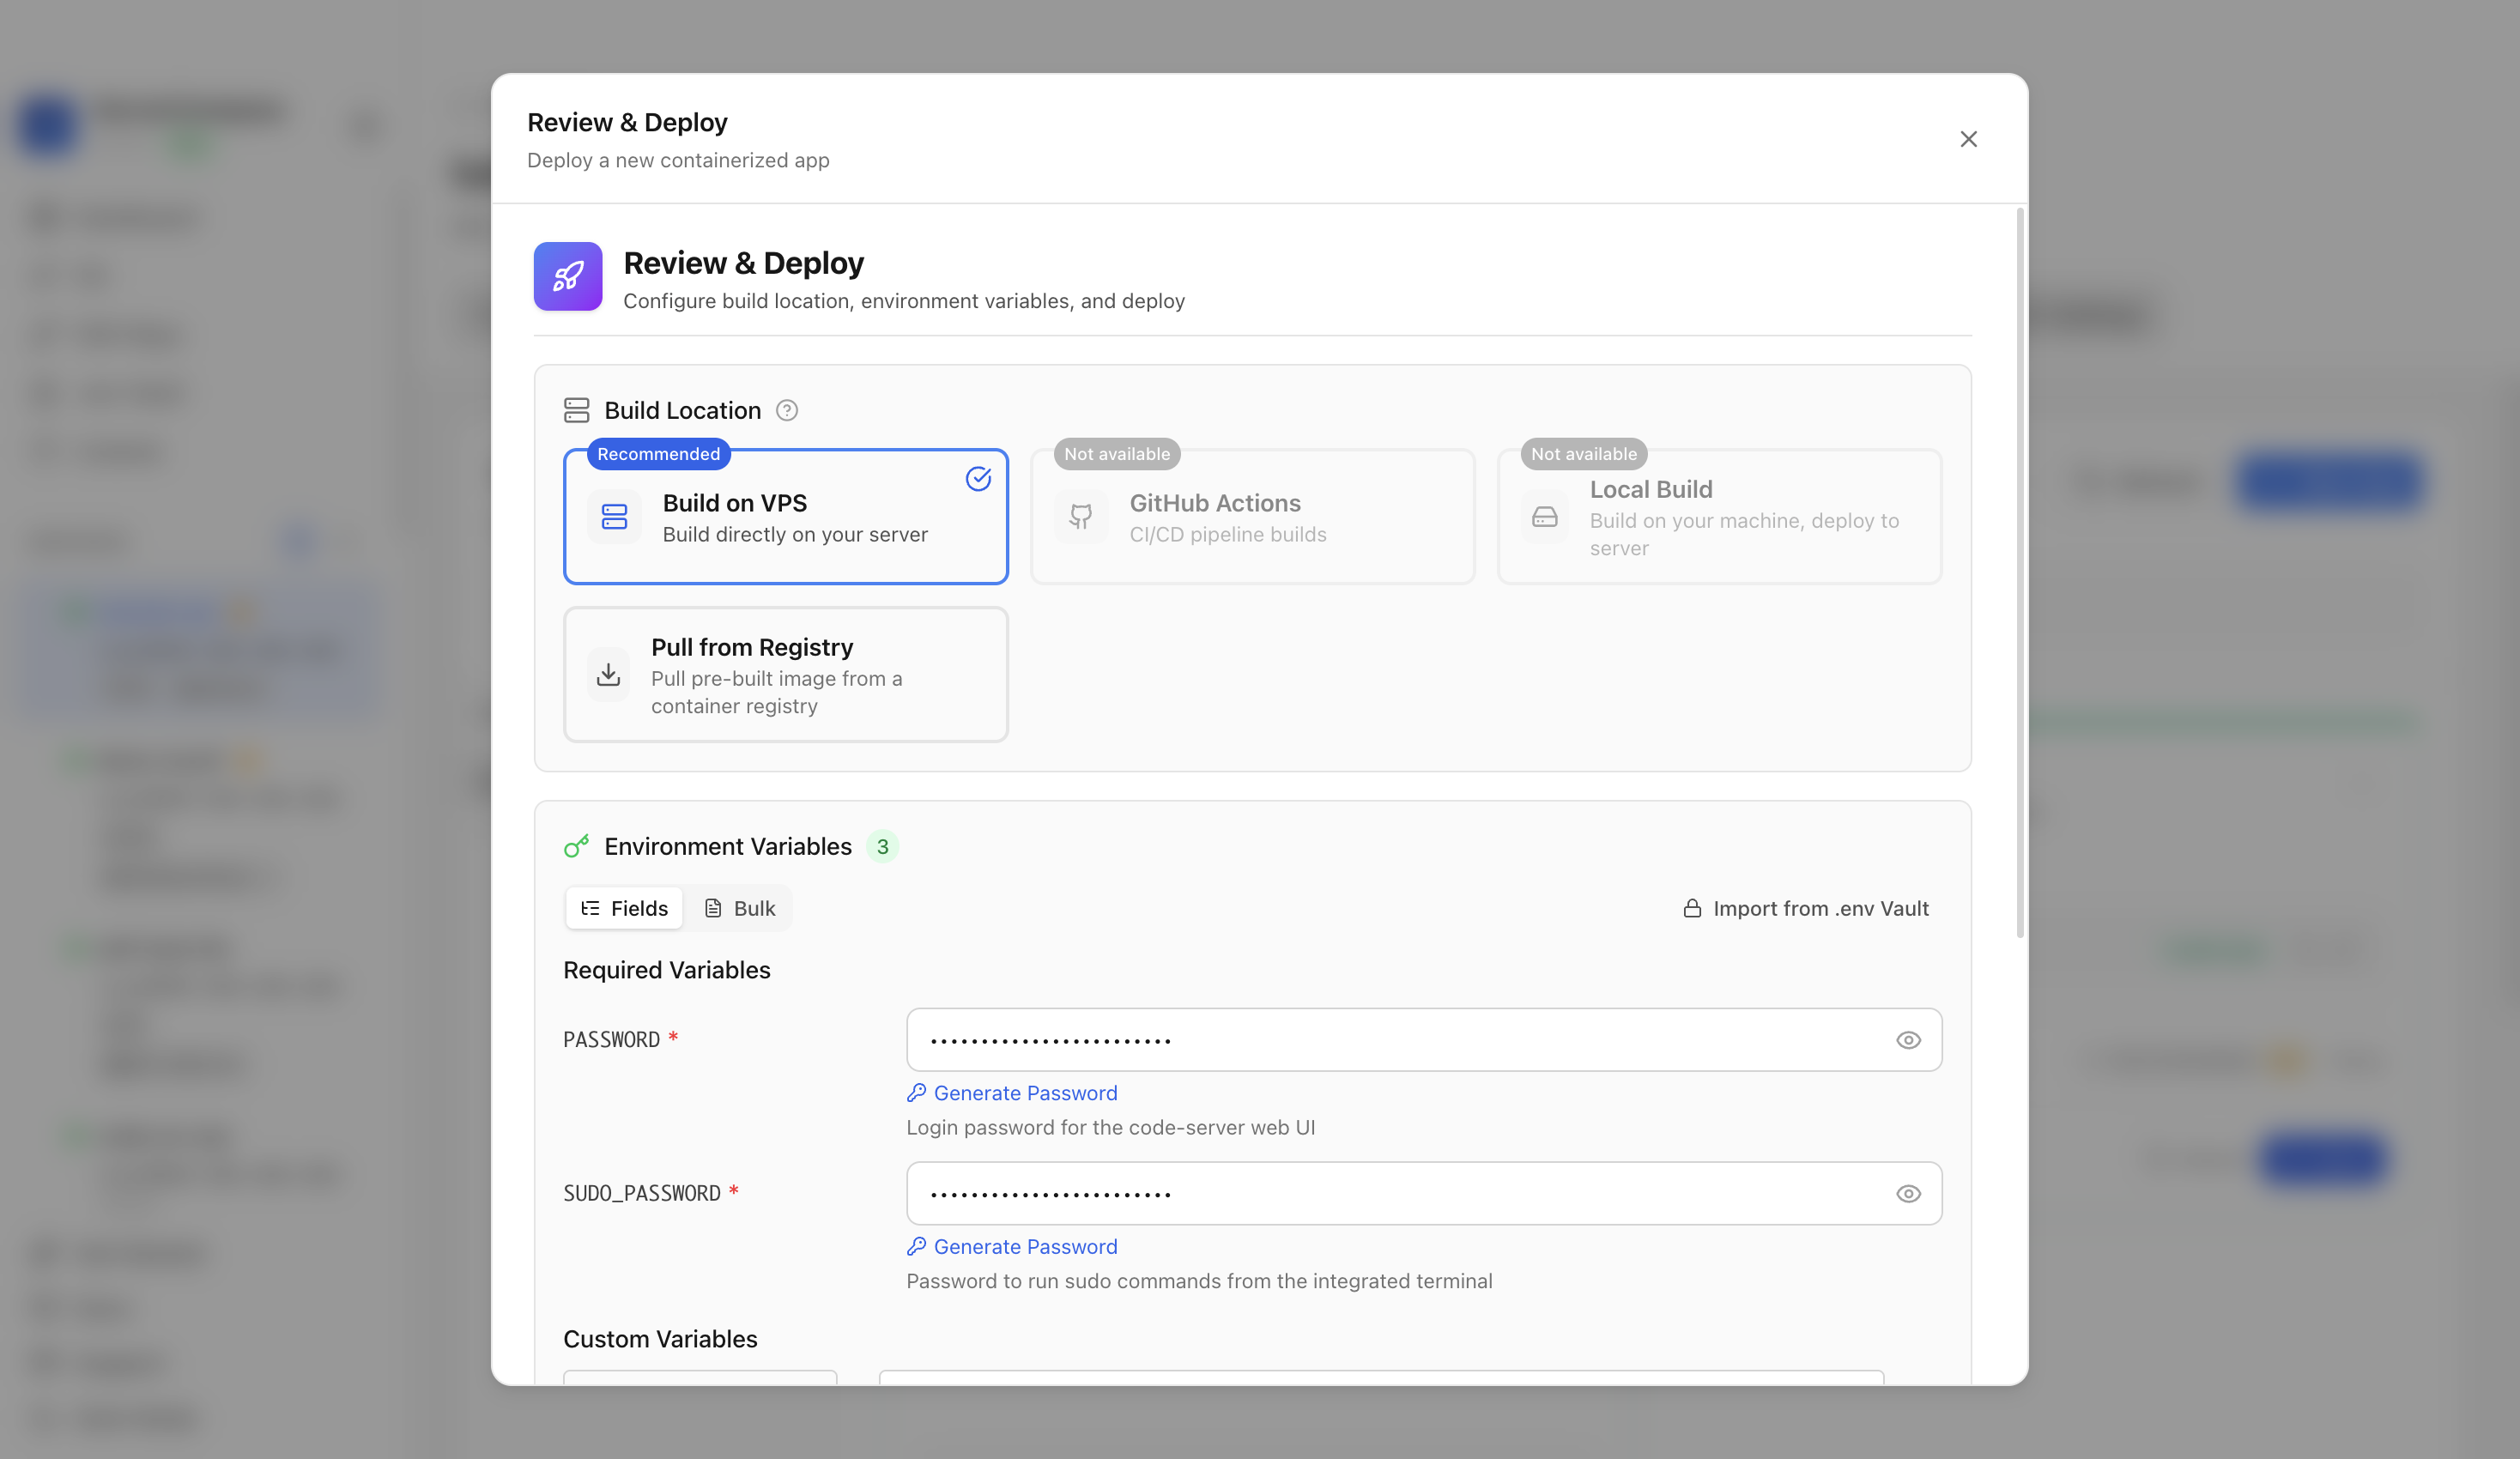Open the Build Location help tooltip icon
This screenshot has width=2520, height=1459.
pyautogui.click(x=787, y=411)
